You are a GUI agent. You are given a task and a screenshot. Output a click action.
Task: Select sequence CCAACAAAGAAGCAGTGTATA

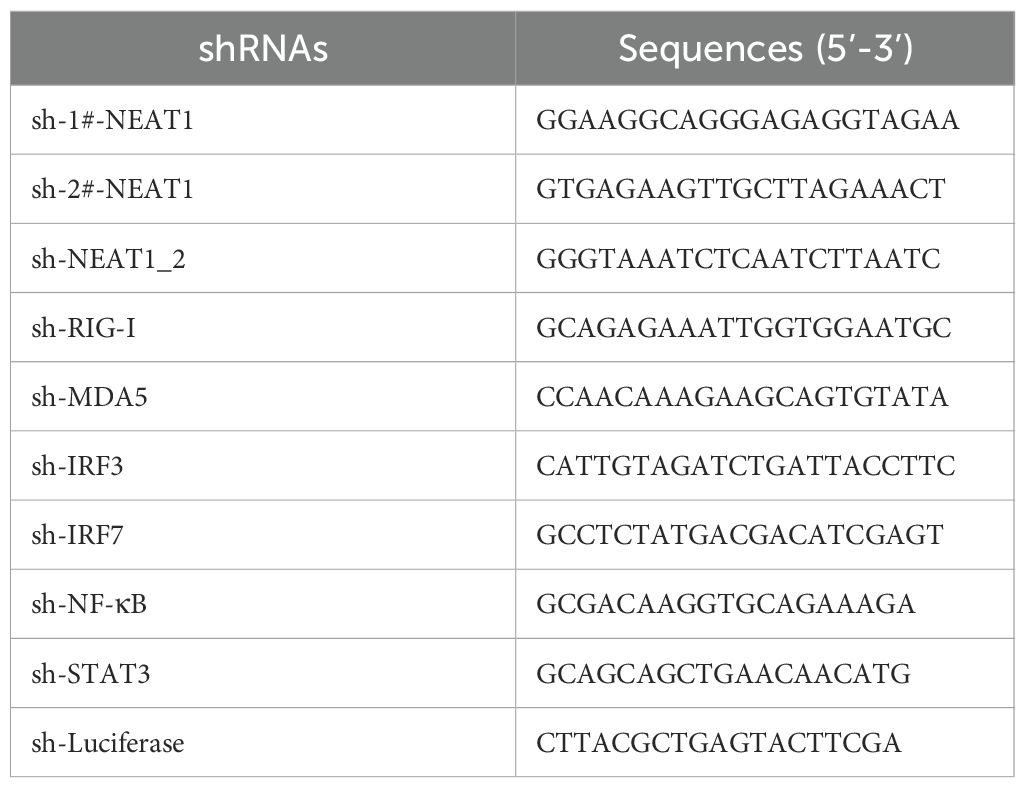742,397
